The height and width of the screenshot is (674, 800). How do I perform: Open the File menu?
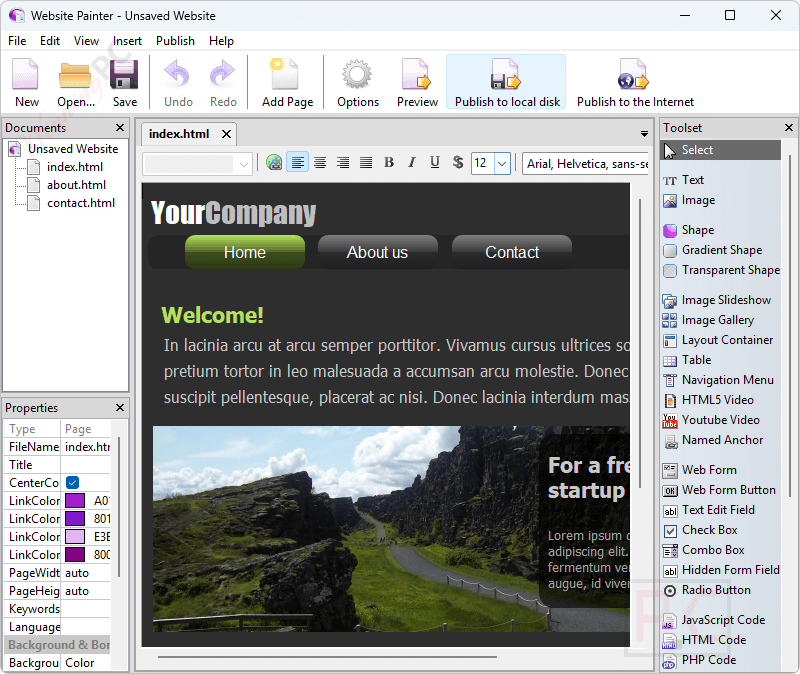(17, 41)
